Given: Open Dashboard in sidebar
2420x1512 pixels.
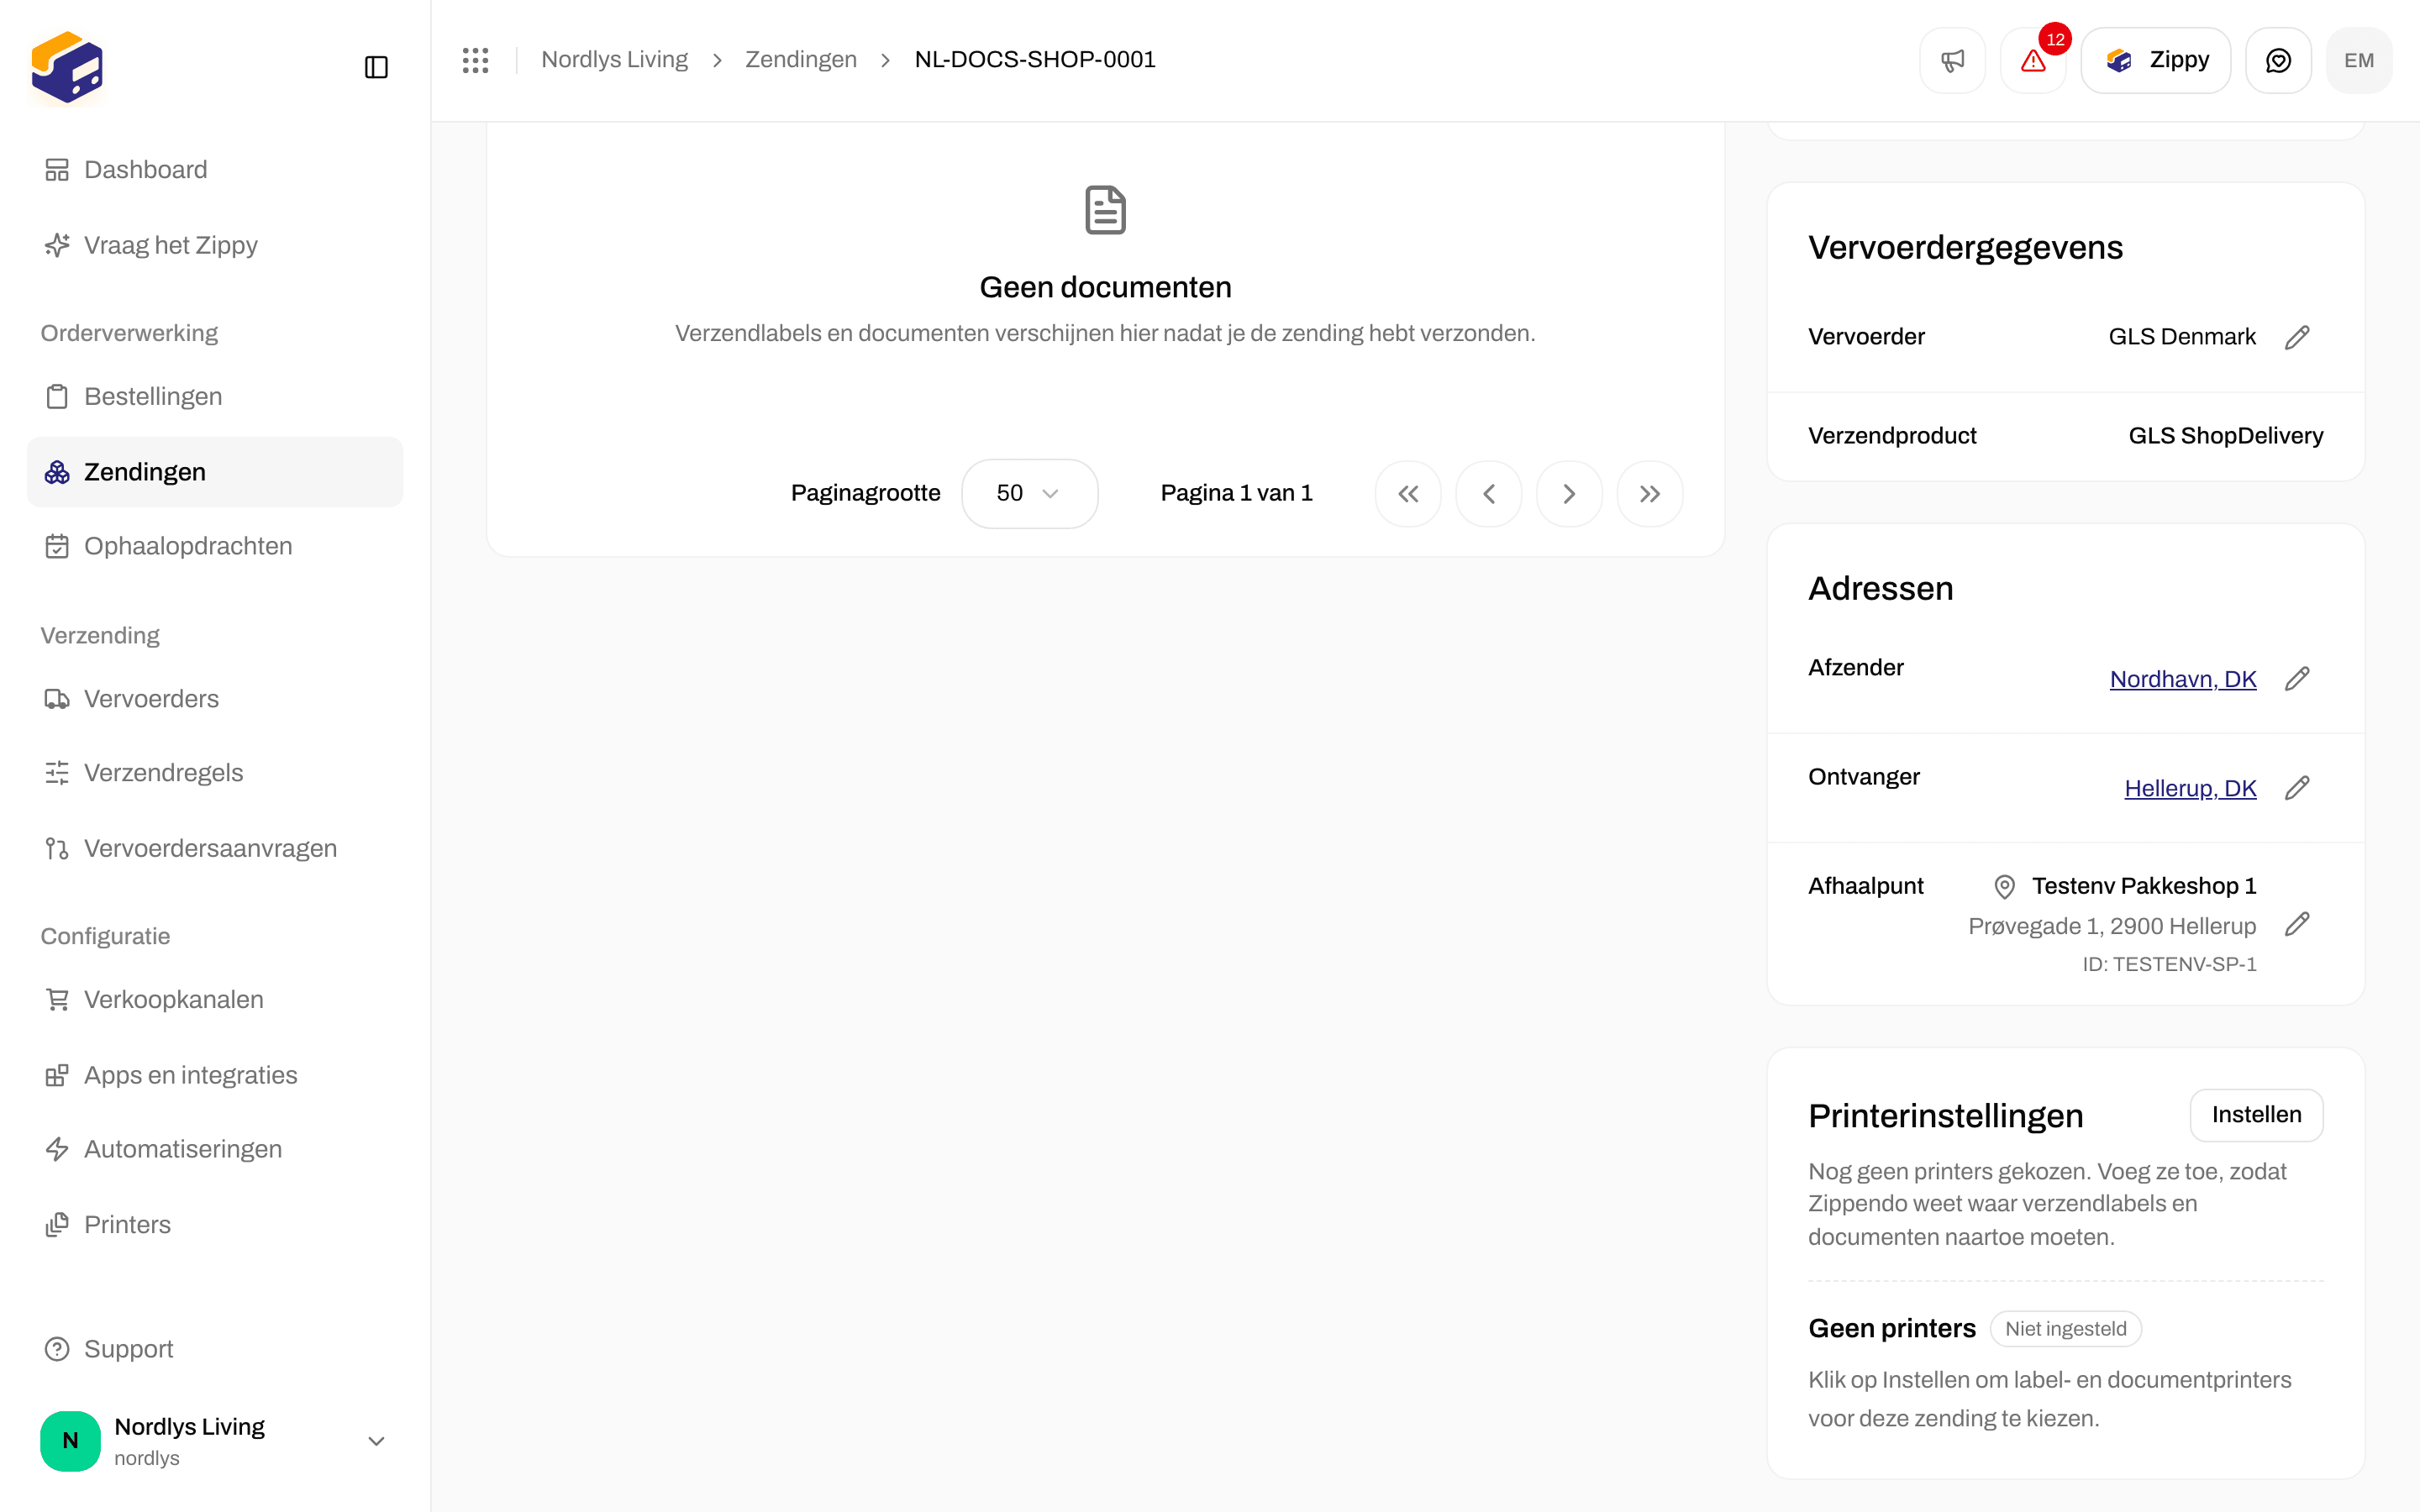Looking at the screenshot, I should click(215, 170).
